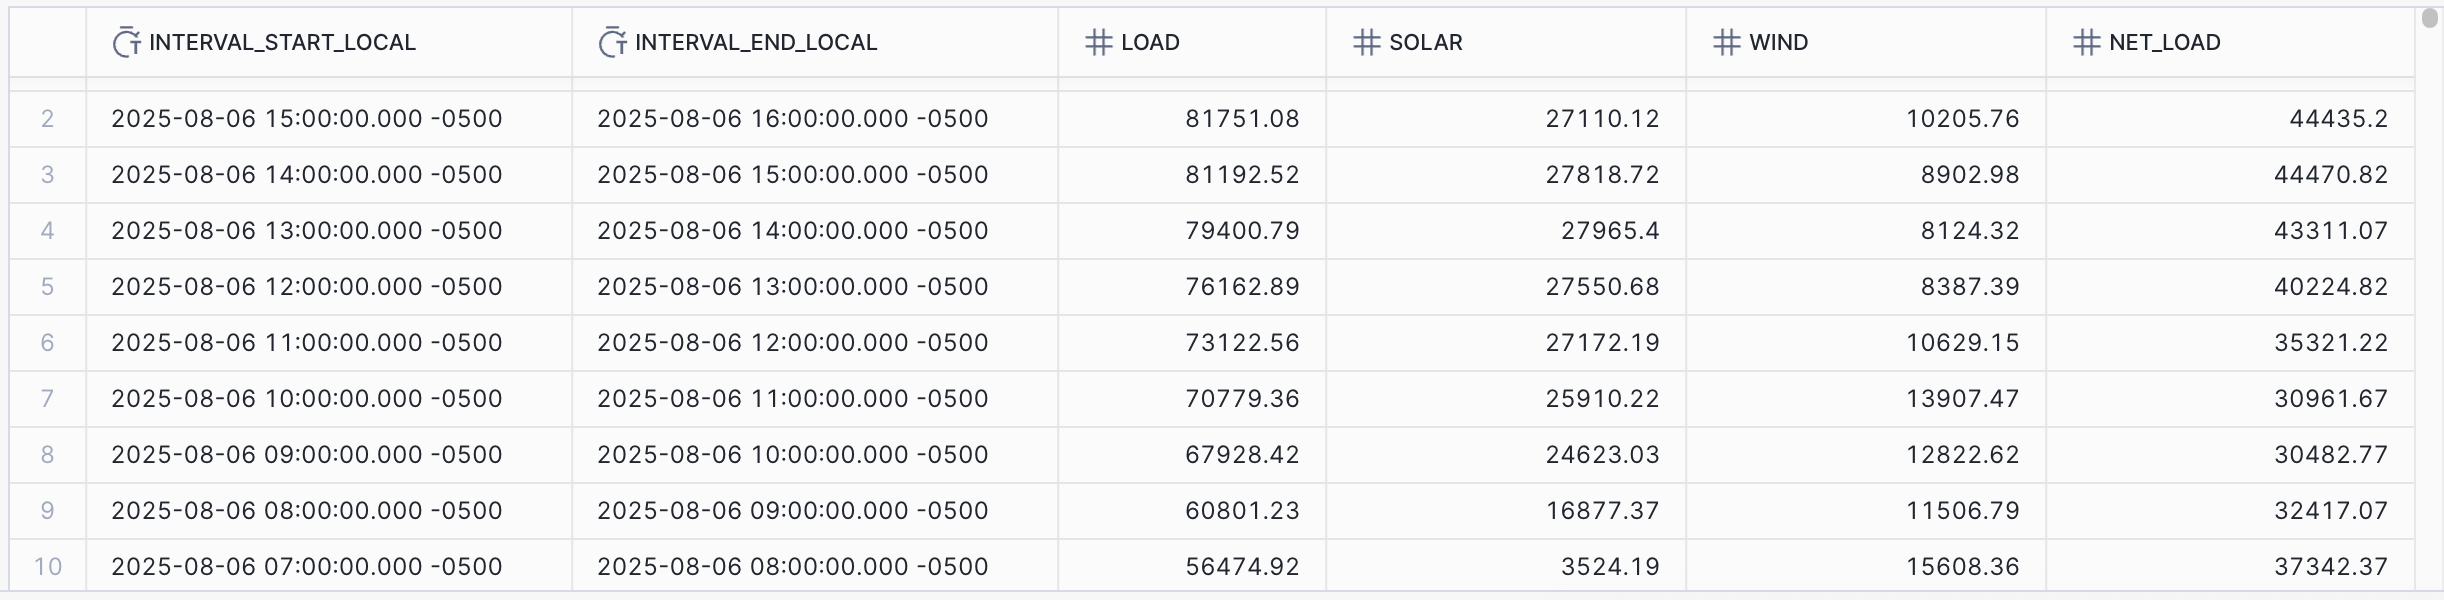Click timestamp type icon of INTERVAL_START_LOCAL
The image size is (2444, 600).
[126, 43]
